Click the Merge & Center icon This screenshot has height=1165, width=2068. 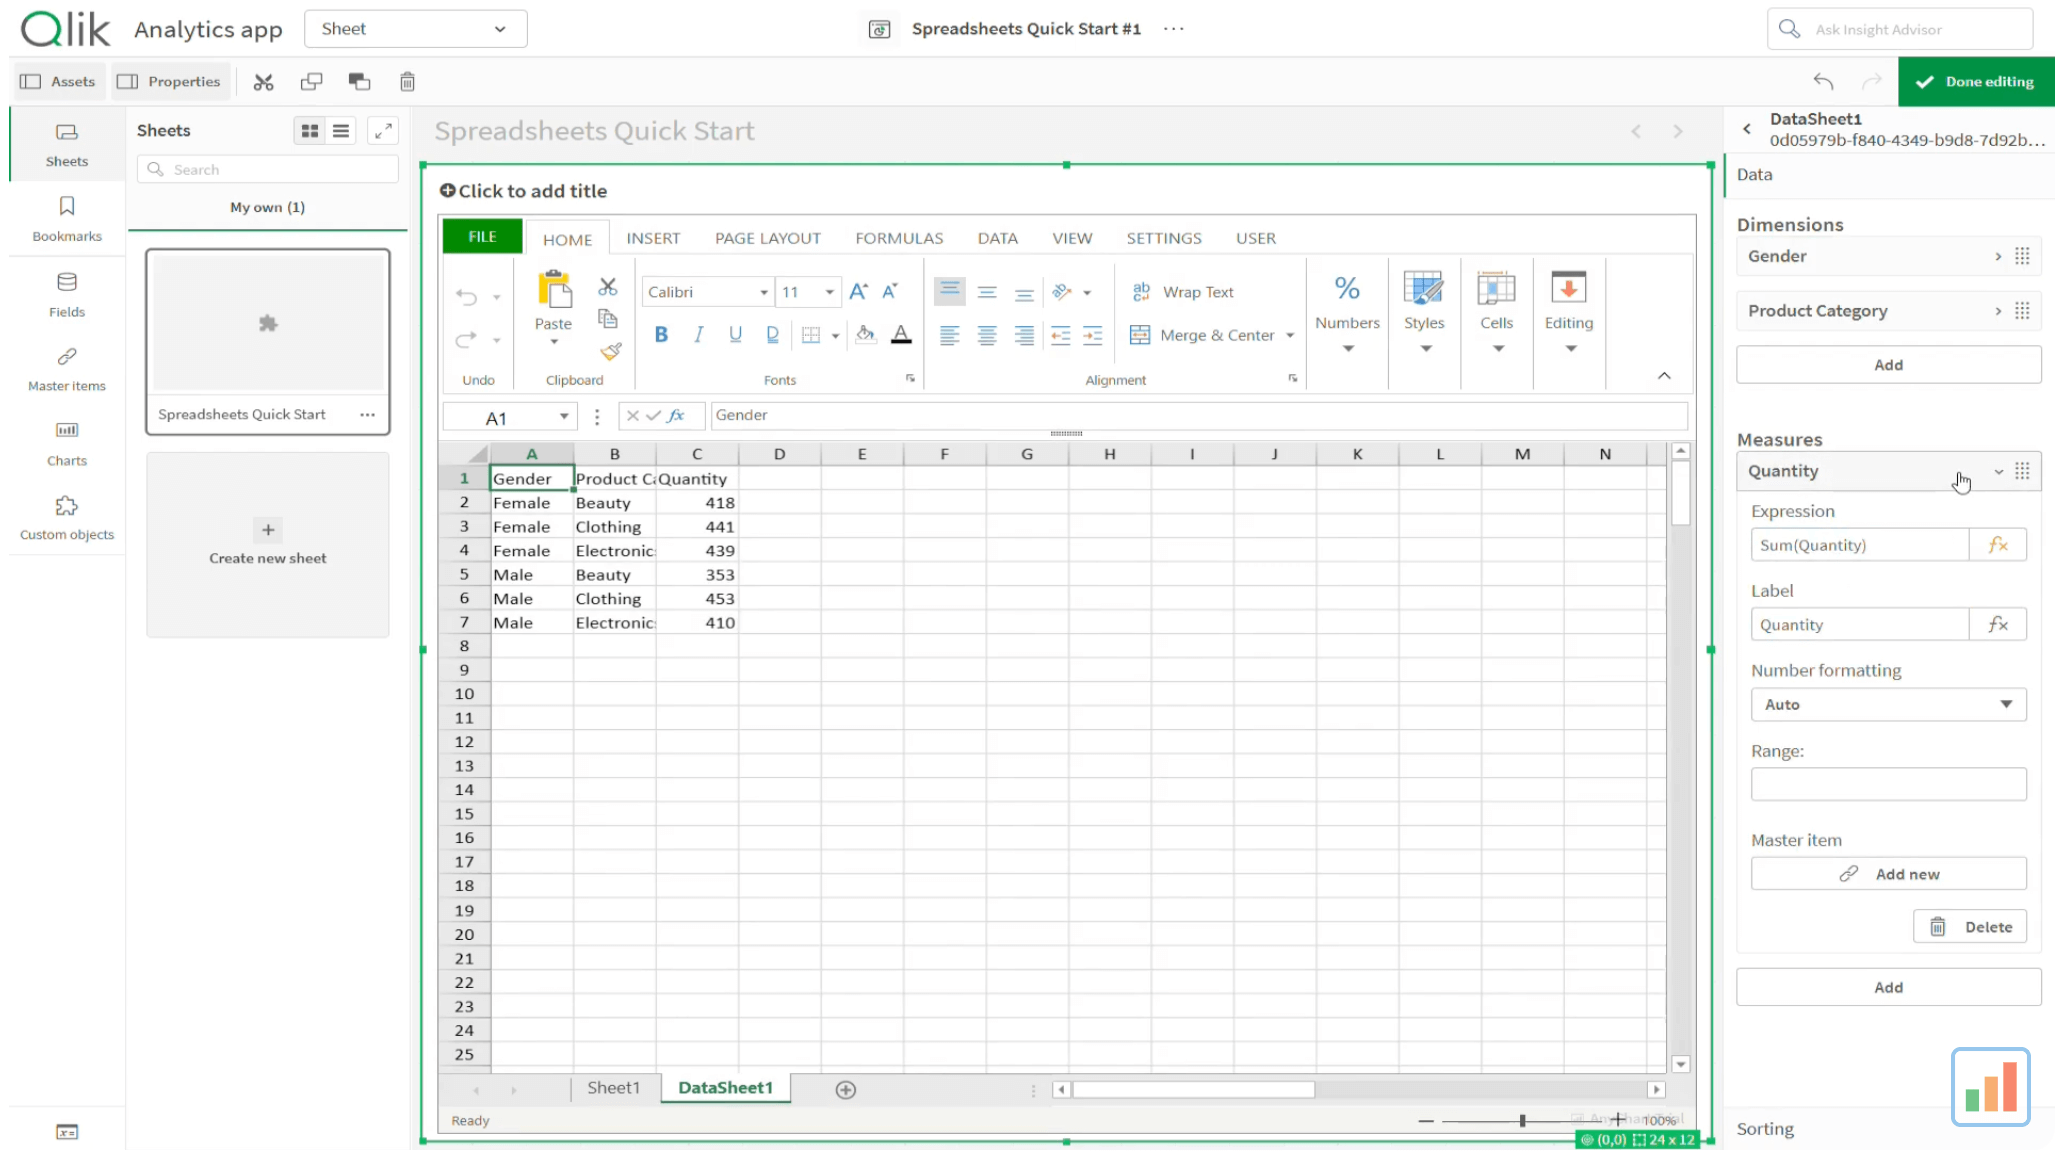[x=1139, y=335]
